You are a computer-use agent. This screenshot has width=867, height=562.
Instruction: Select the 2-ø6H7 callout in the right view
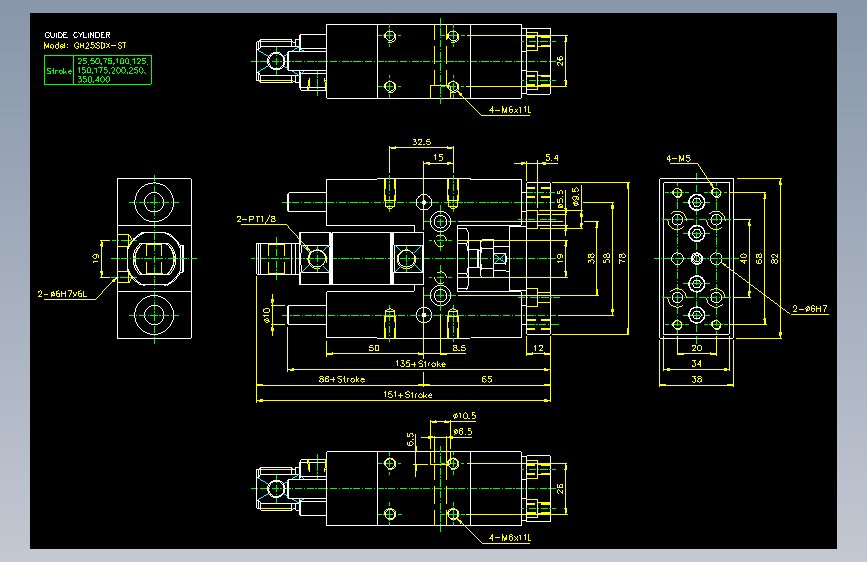(x=809, y=309)
